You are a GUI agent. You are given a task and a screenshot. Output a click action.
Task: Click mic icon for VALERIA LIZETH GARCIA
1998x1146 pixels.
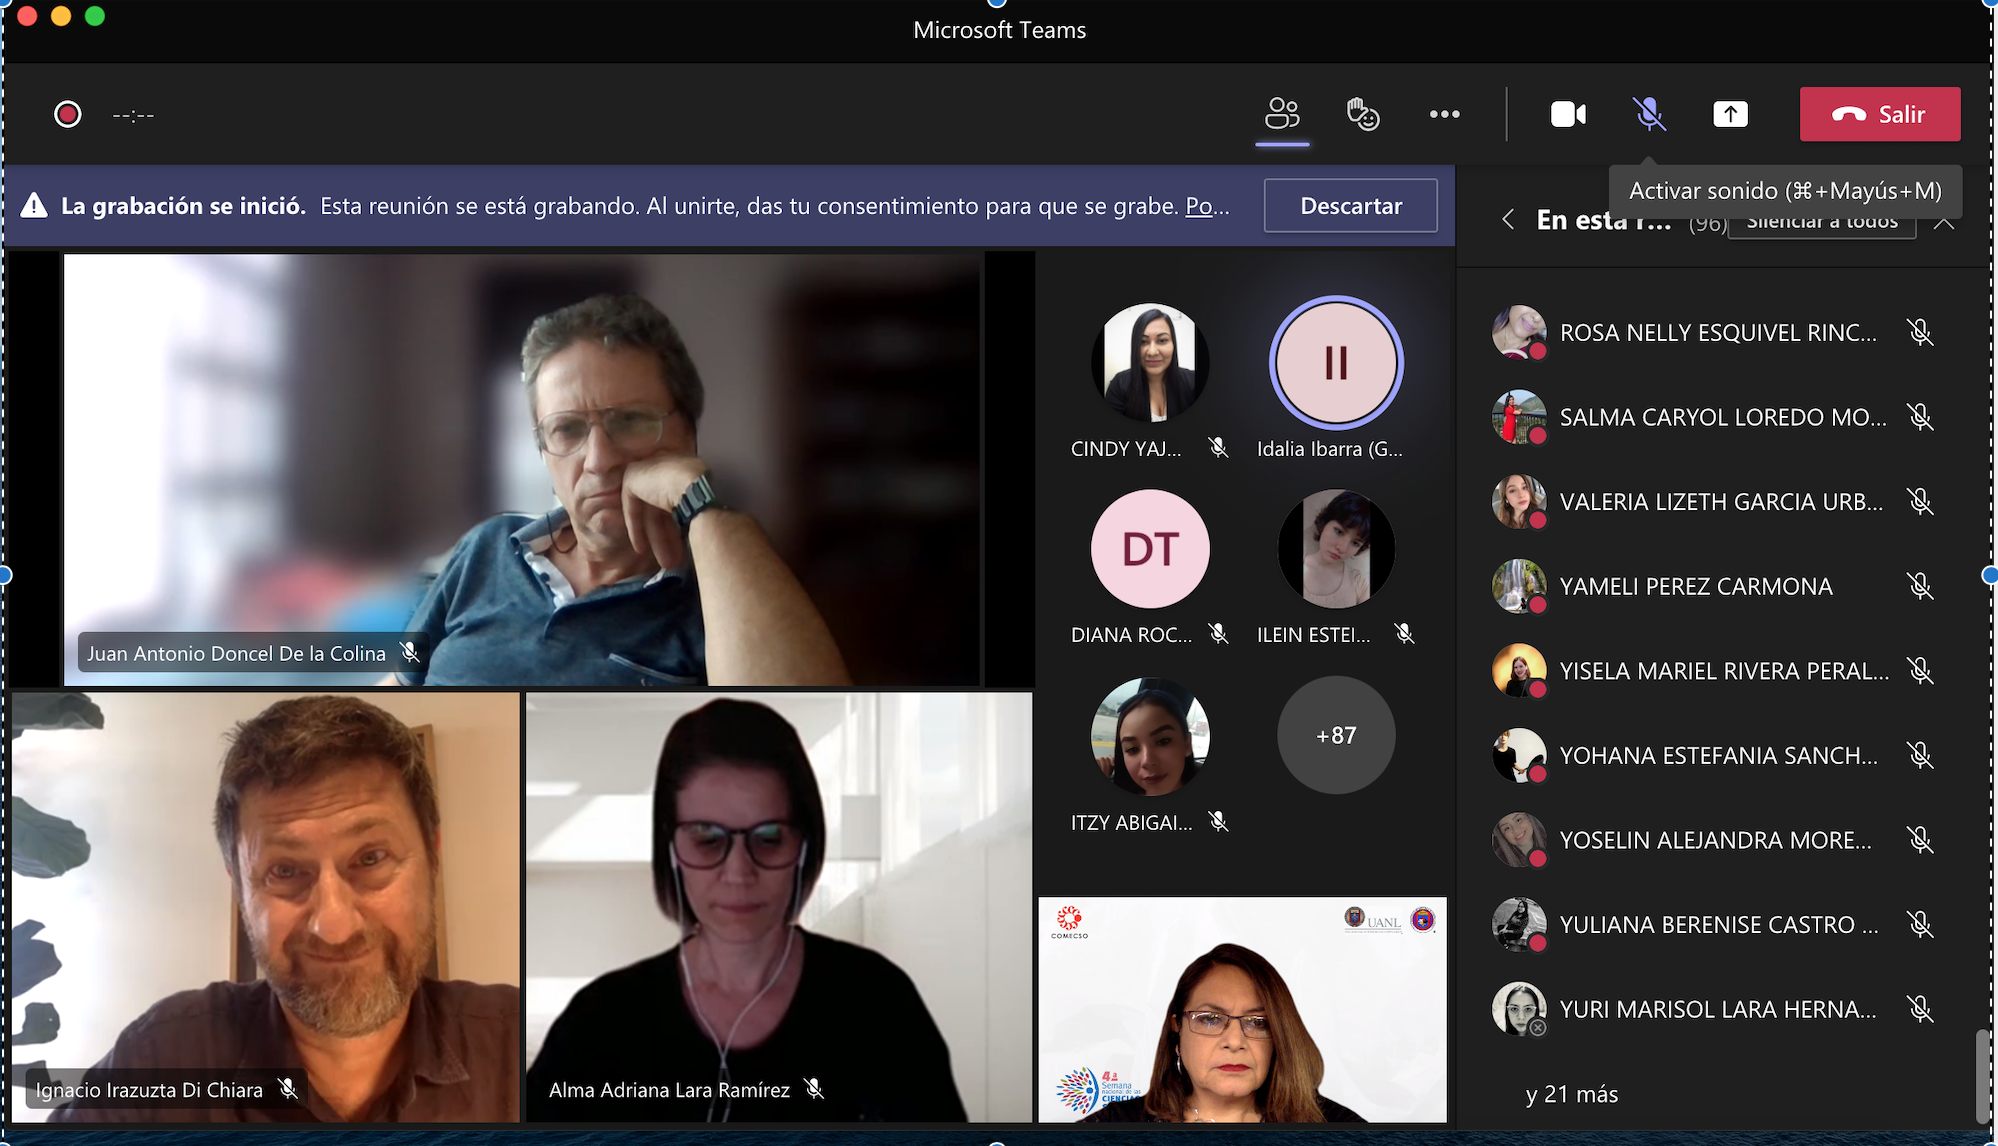1920,501
